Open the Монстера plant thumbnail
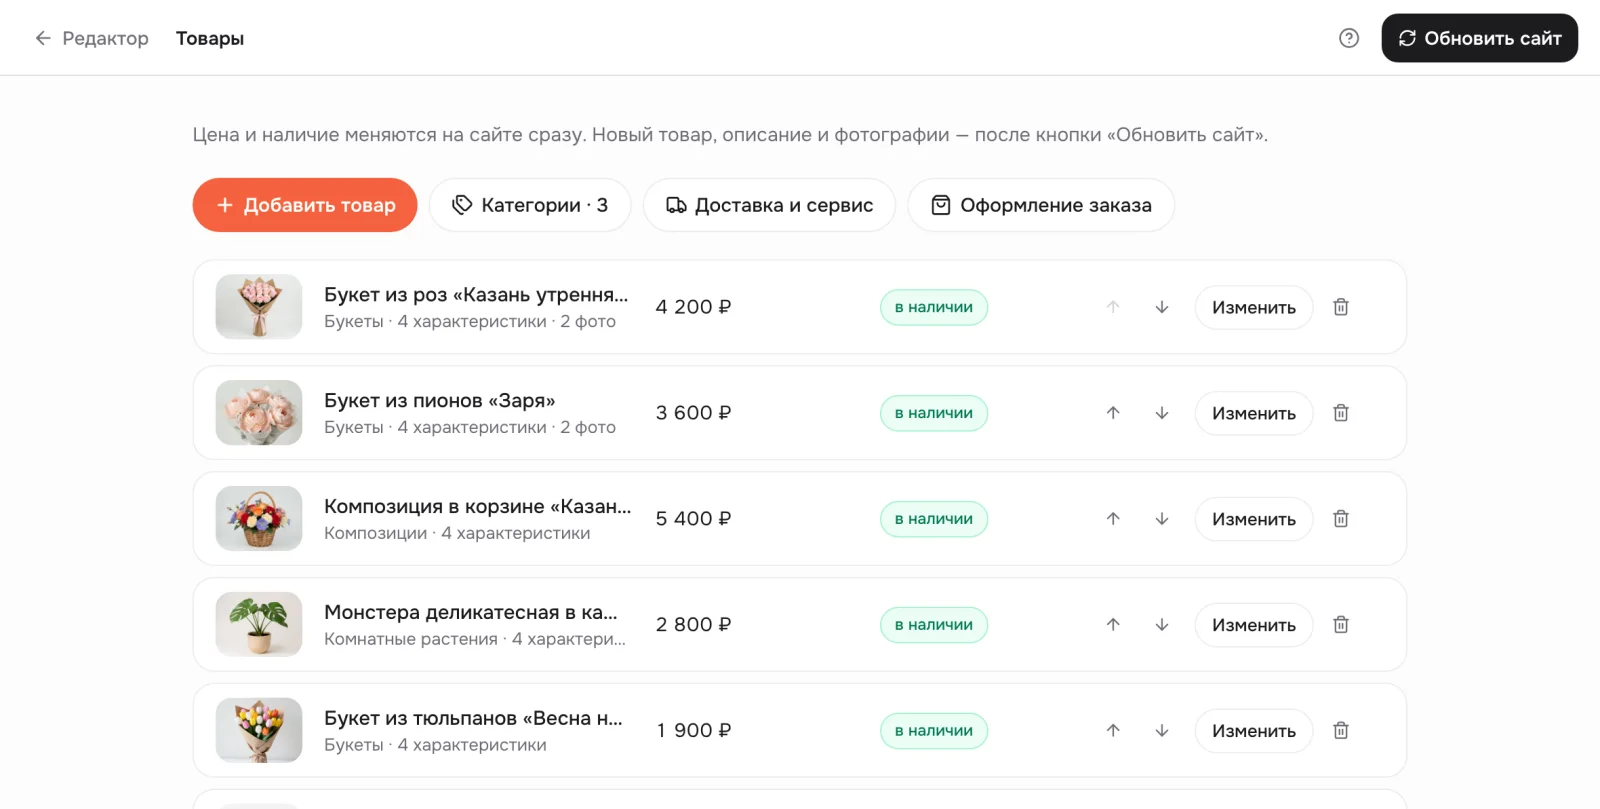 259,625
